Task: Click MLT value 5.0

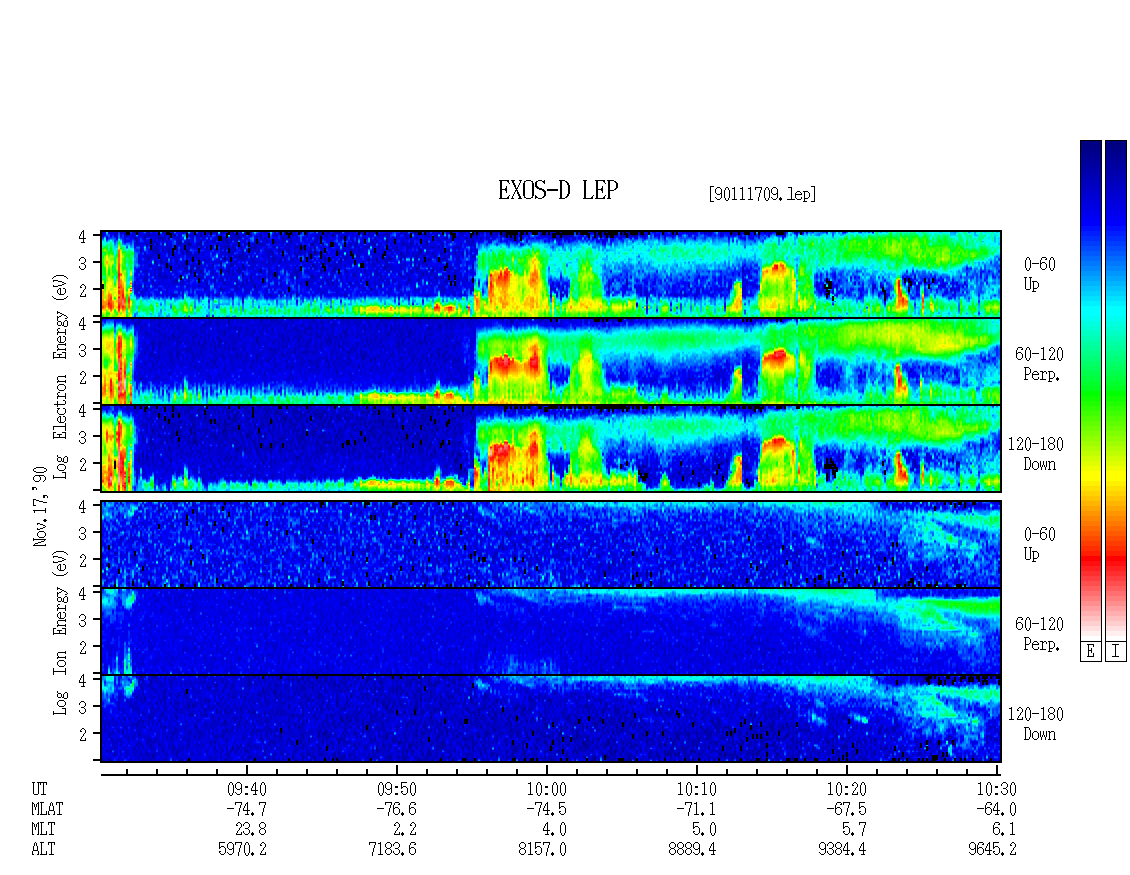Action: 705,829
